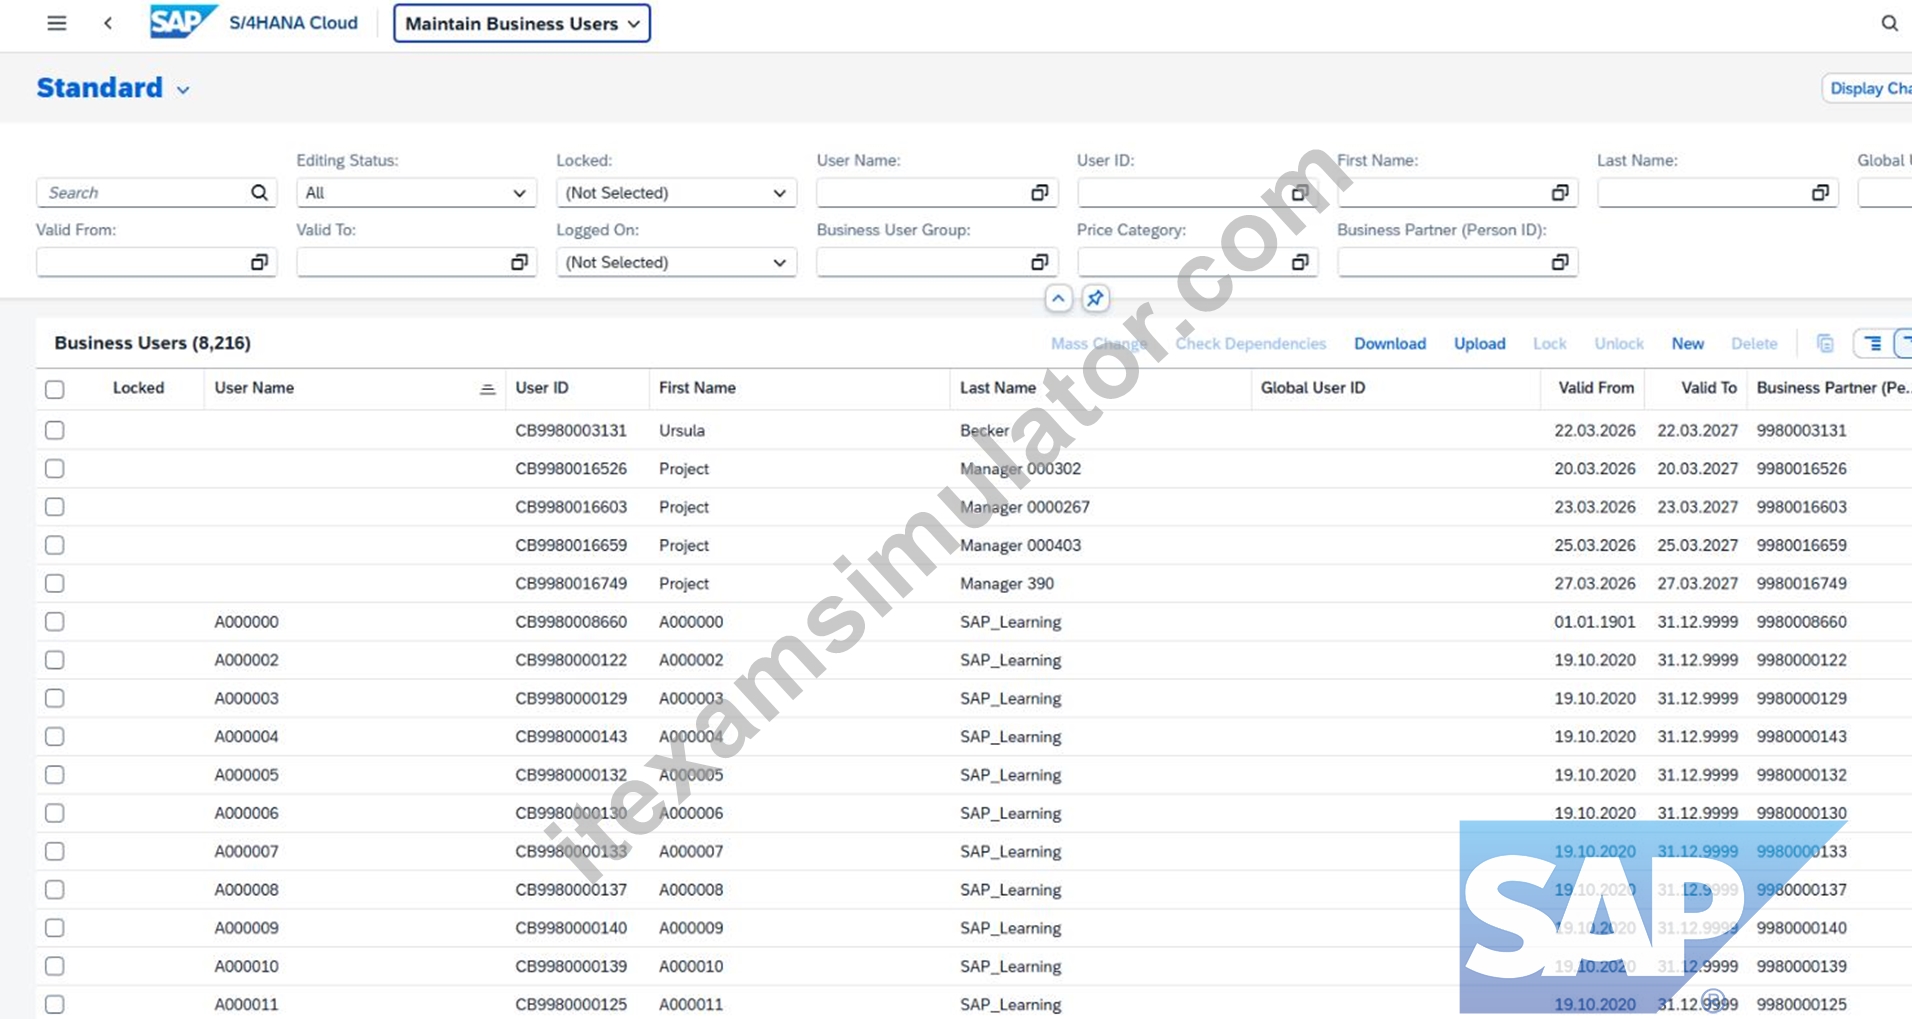Image resolution: width=1912 pixels, height=1019 pixels.
Task: Open the hamburger navigation menu
Action: click(57, 23)
